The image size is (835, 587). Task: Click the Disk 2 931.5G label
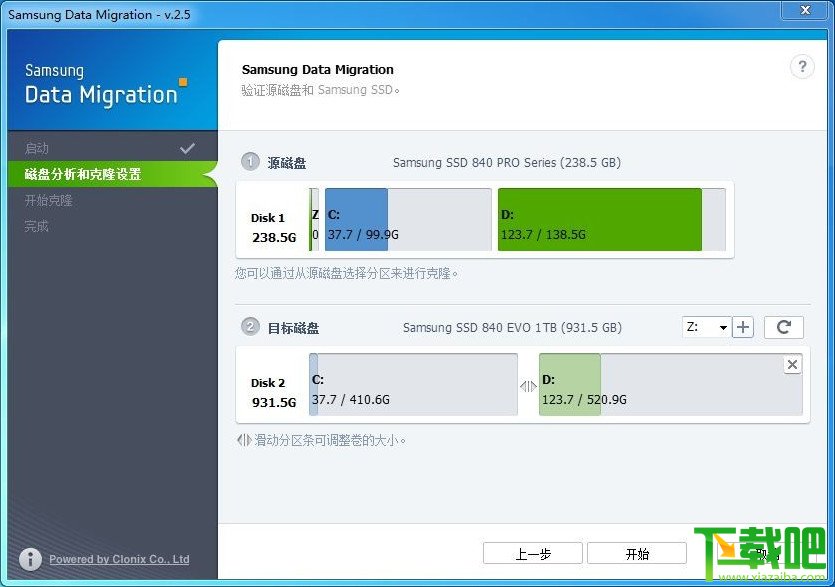(x=273, y=393)
